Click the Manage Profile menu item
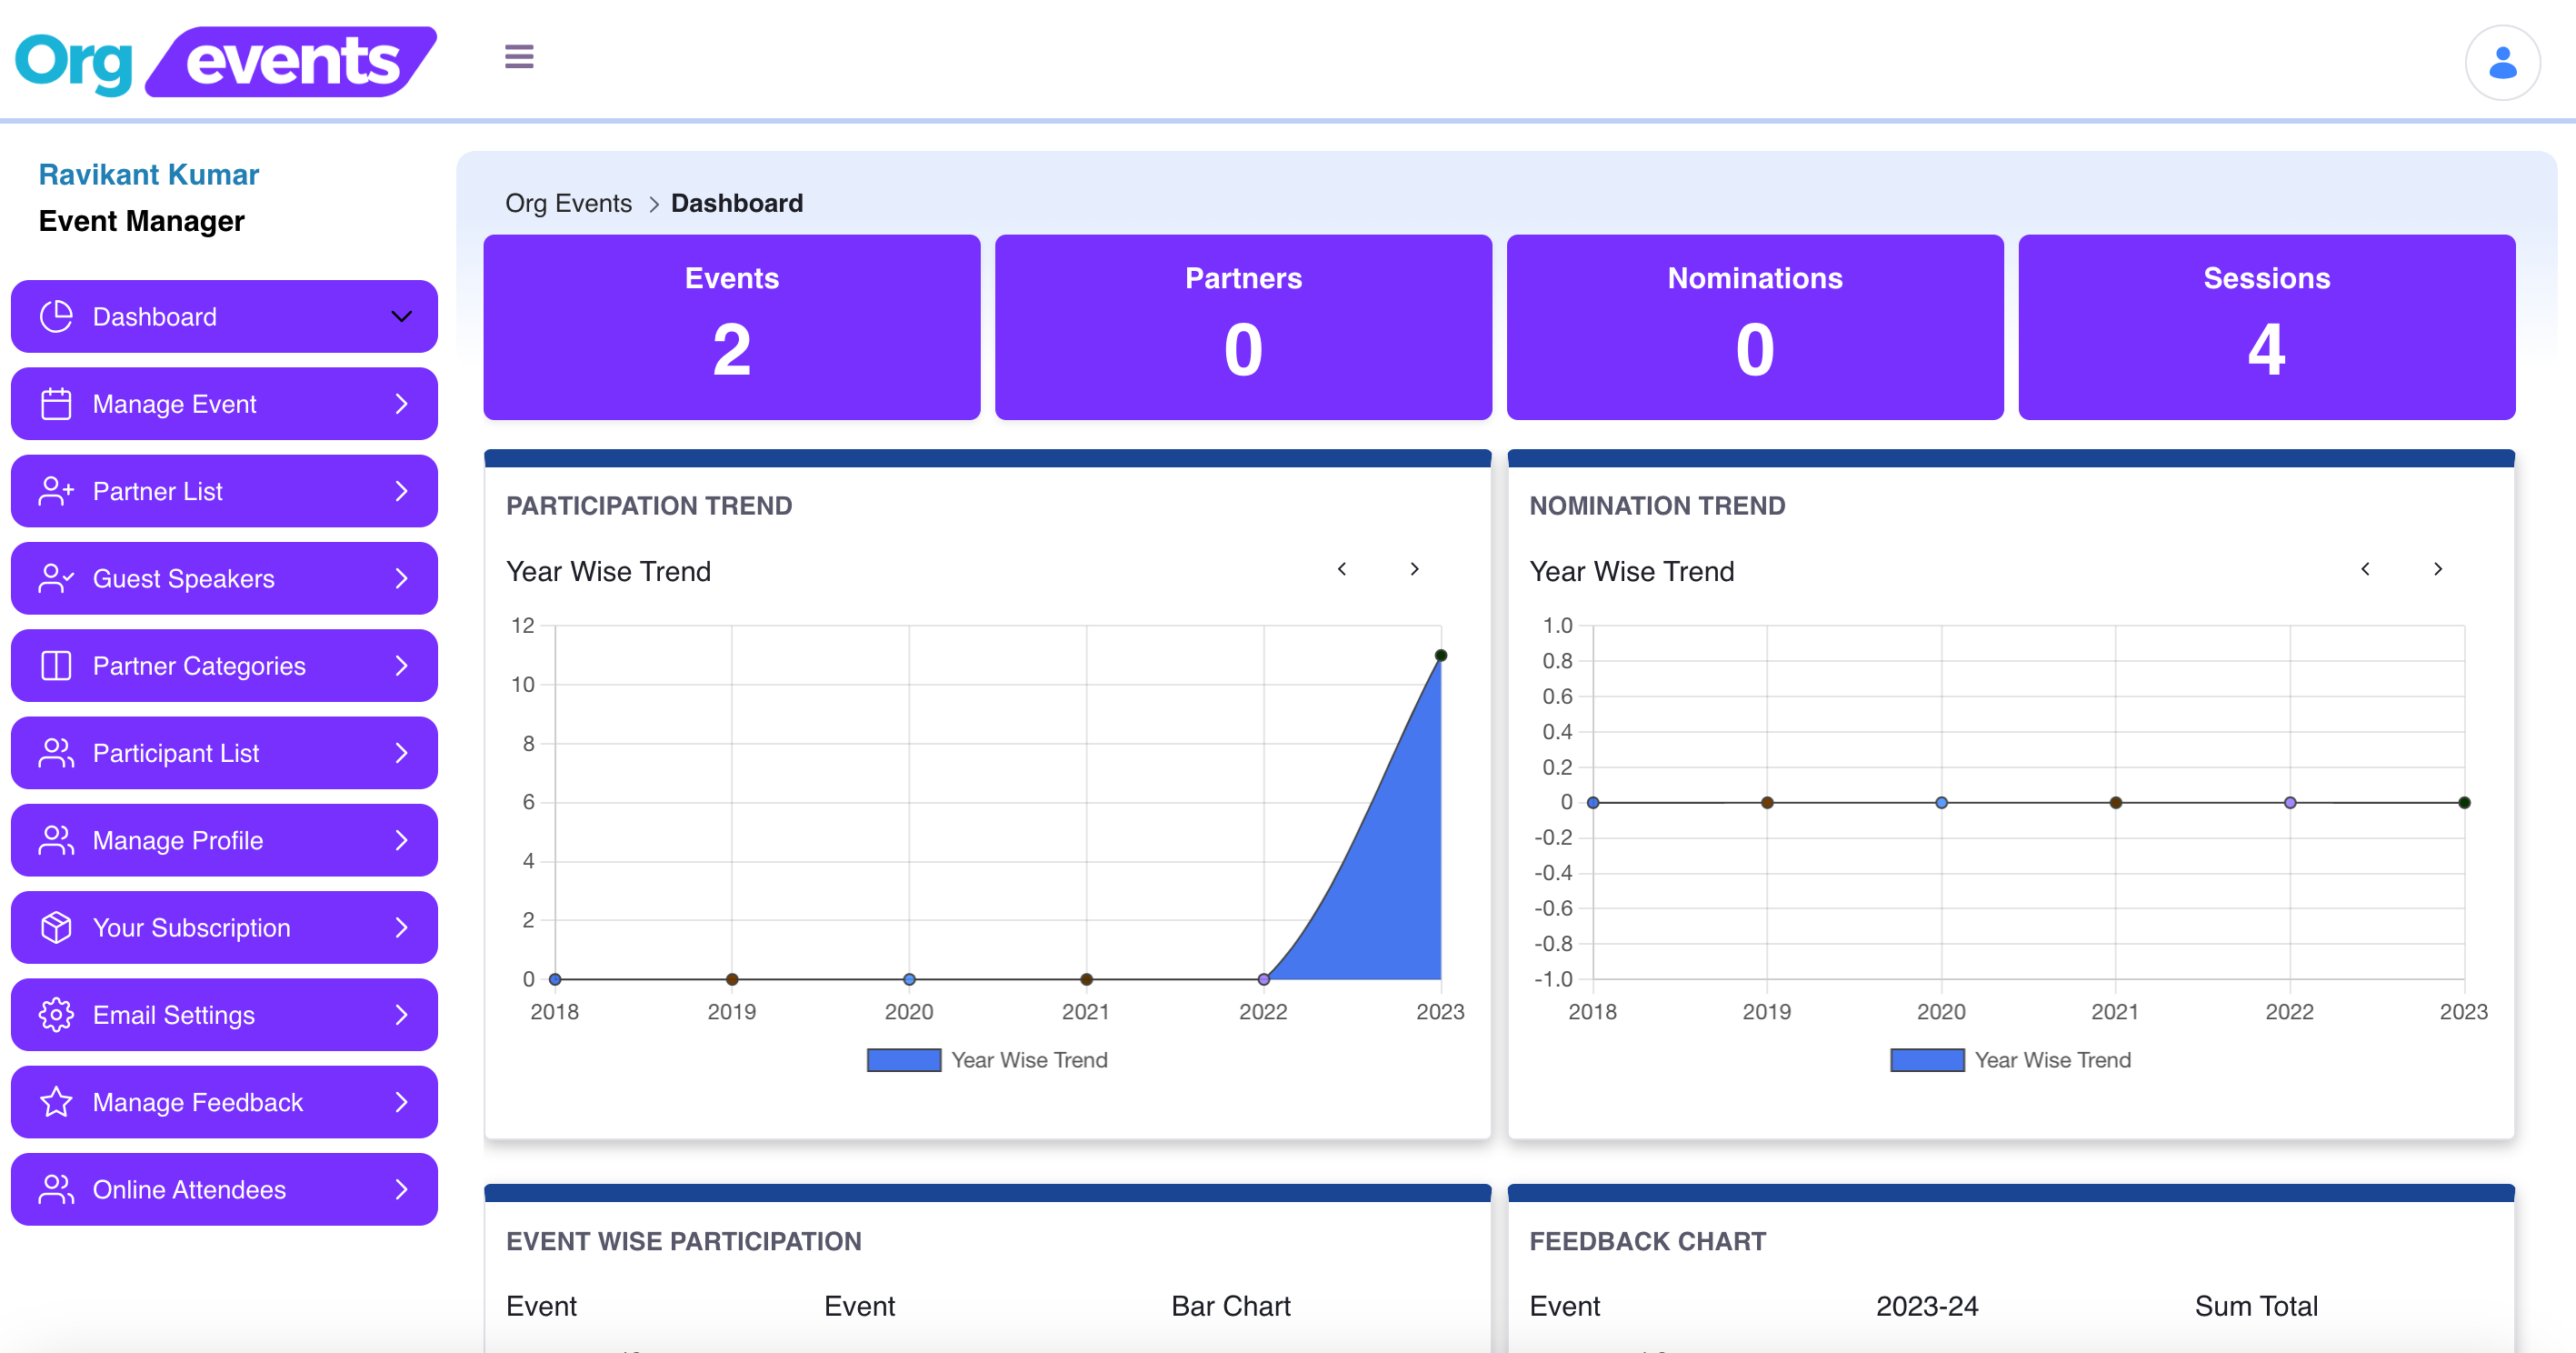The image size is (2576, 1353). tap(224, 840)
